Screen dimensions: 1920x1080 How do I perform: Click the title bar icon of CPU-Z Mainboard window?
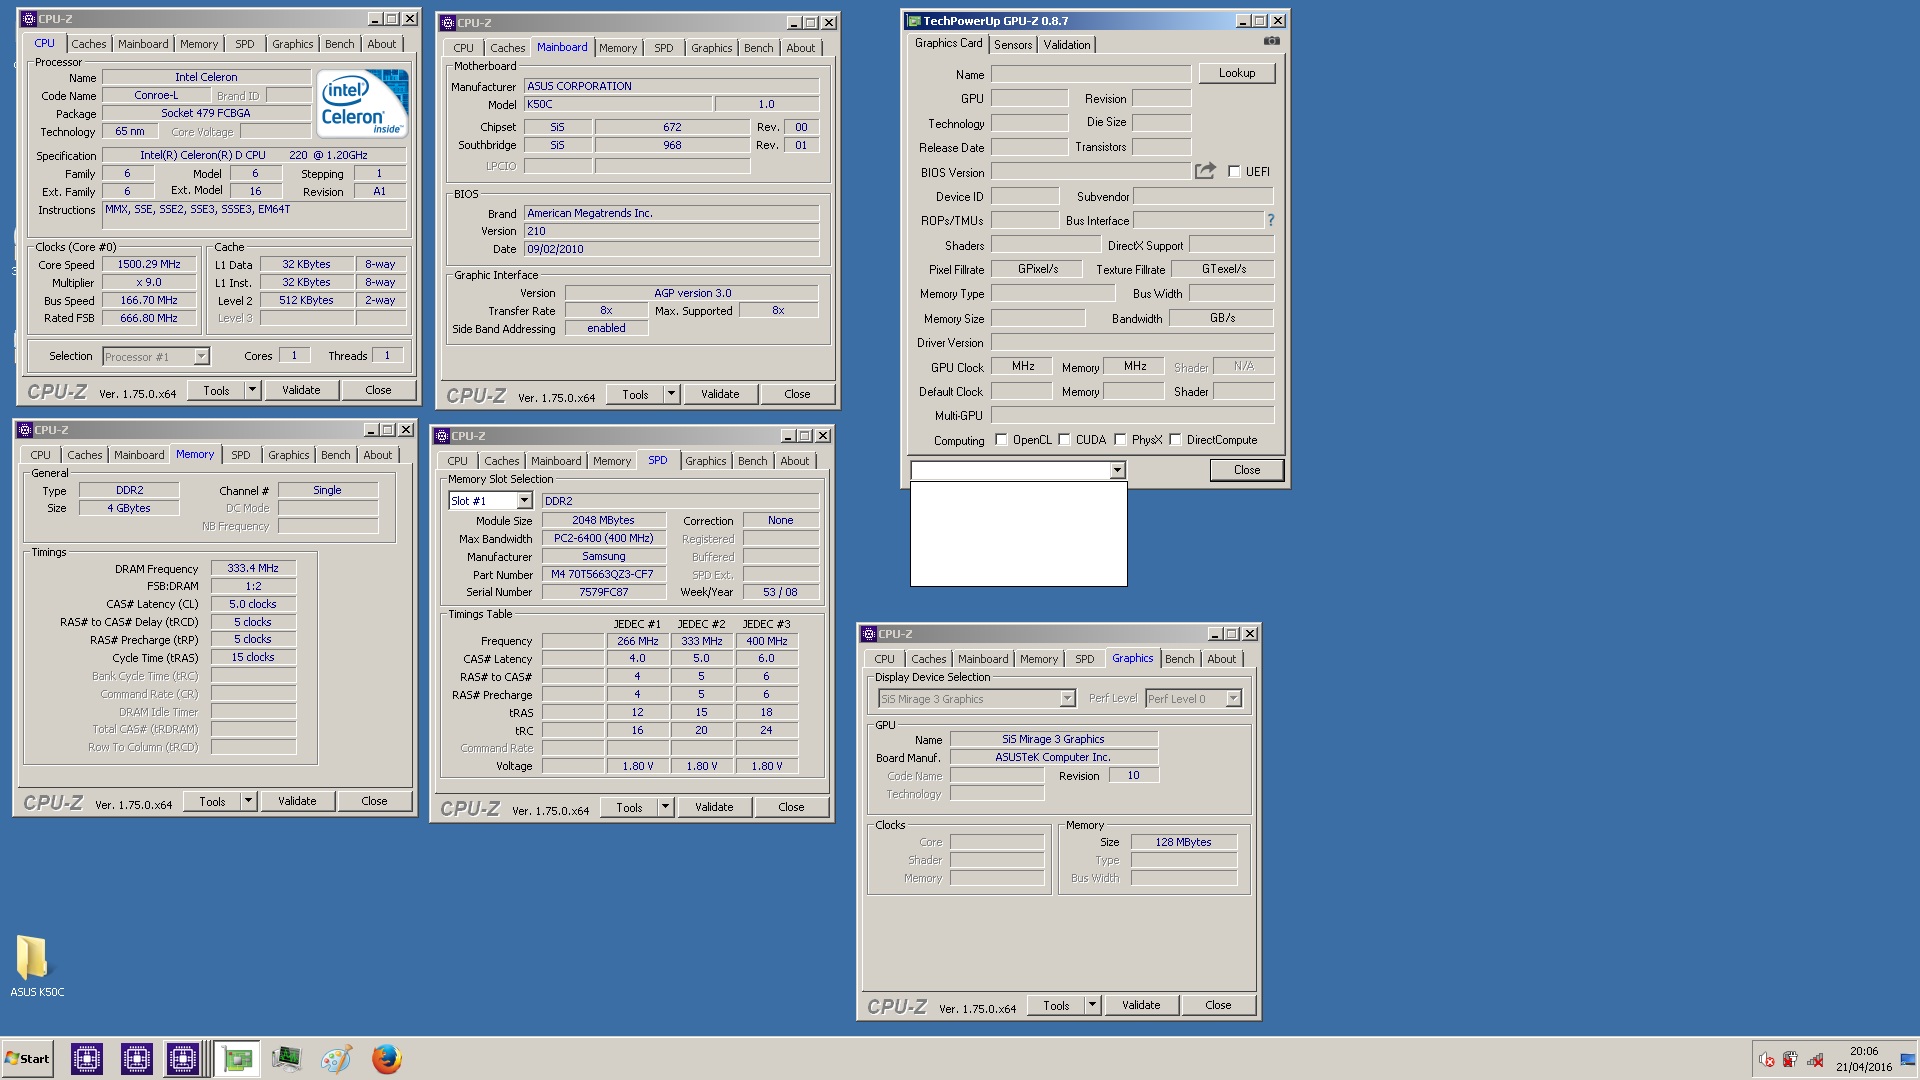(448, 23)
